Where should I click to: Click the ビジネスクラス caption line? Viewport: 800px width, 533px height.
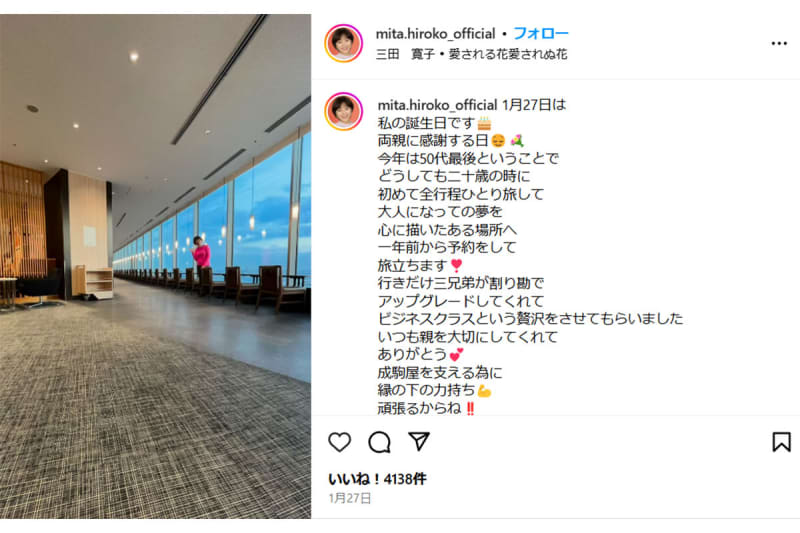(530, 319)
